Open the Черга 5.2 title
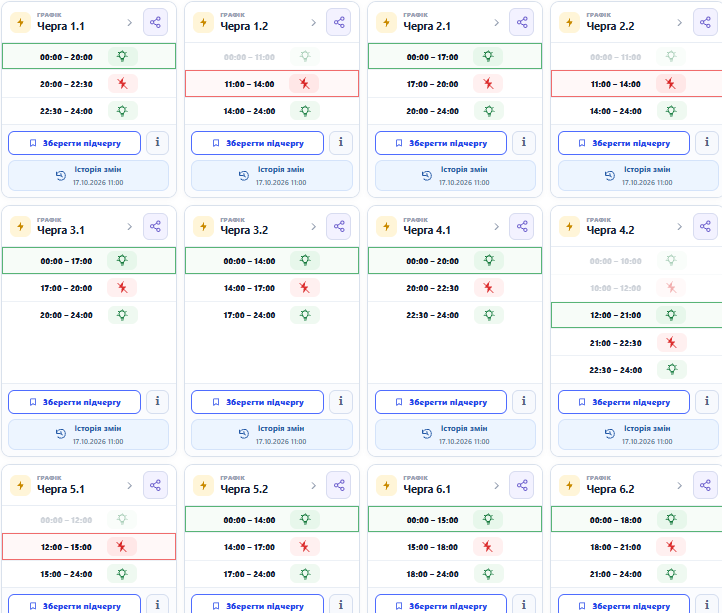This screenshot has height=613, width=722. [x=244, y=489]
